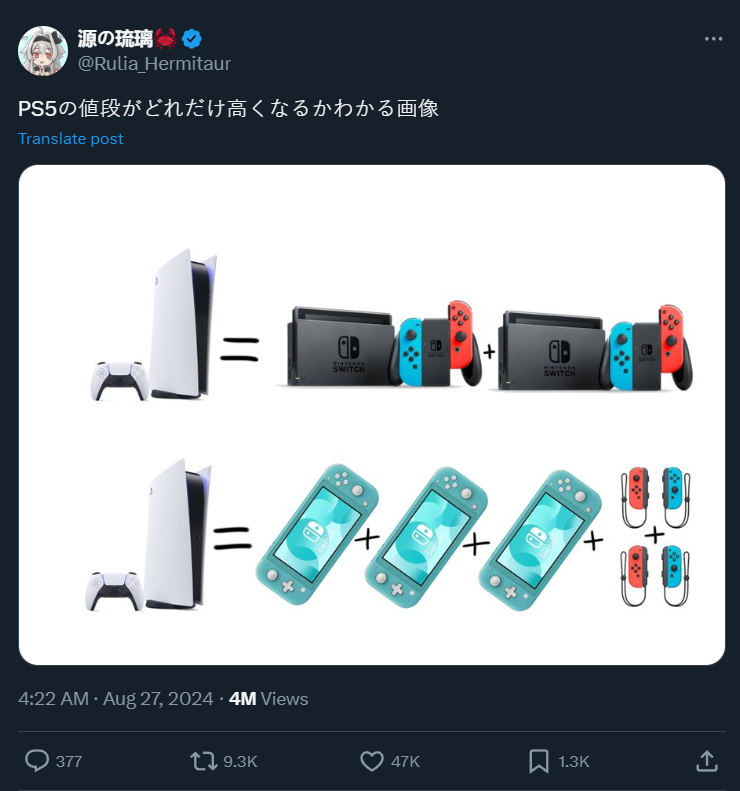
Task: Click the 377 replies count
Action: coord(69,761)
